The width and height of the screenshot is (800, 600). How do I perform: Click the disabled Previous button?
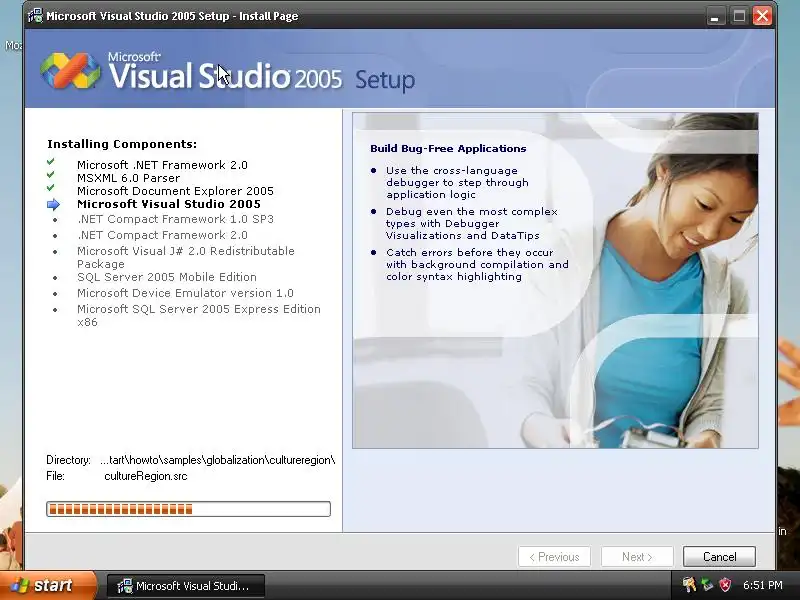click(x=554, y=557)
